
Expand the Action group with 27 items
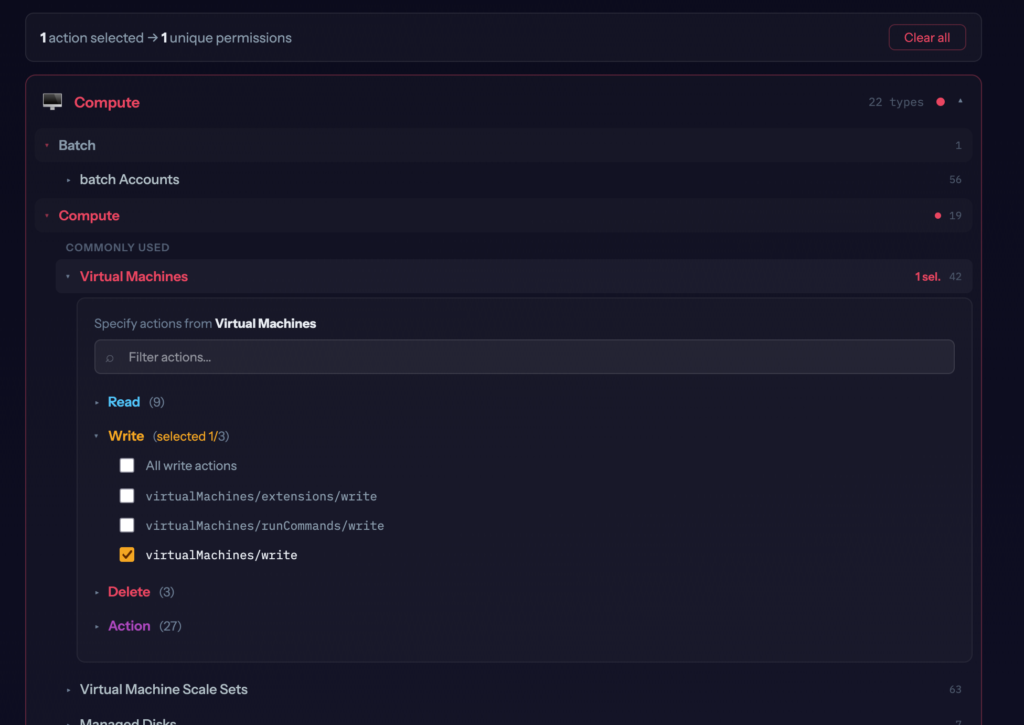point(129,626)
